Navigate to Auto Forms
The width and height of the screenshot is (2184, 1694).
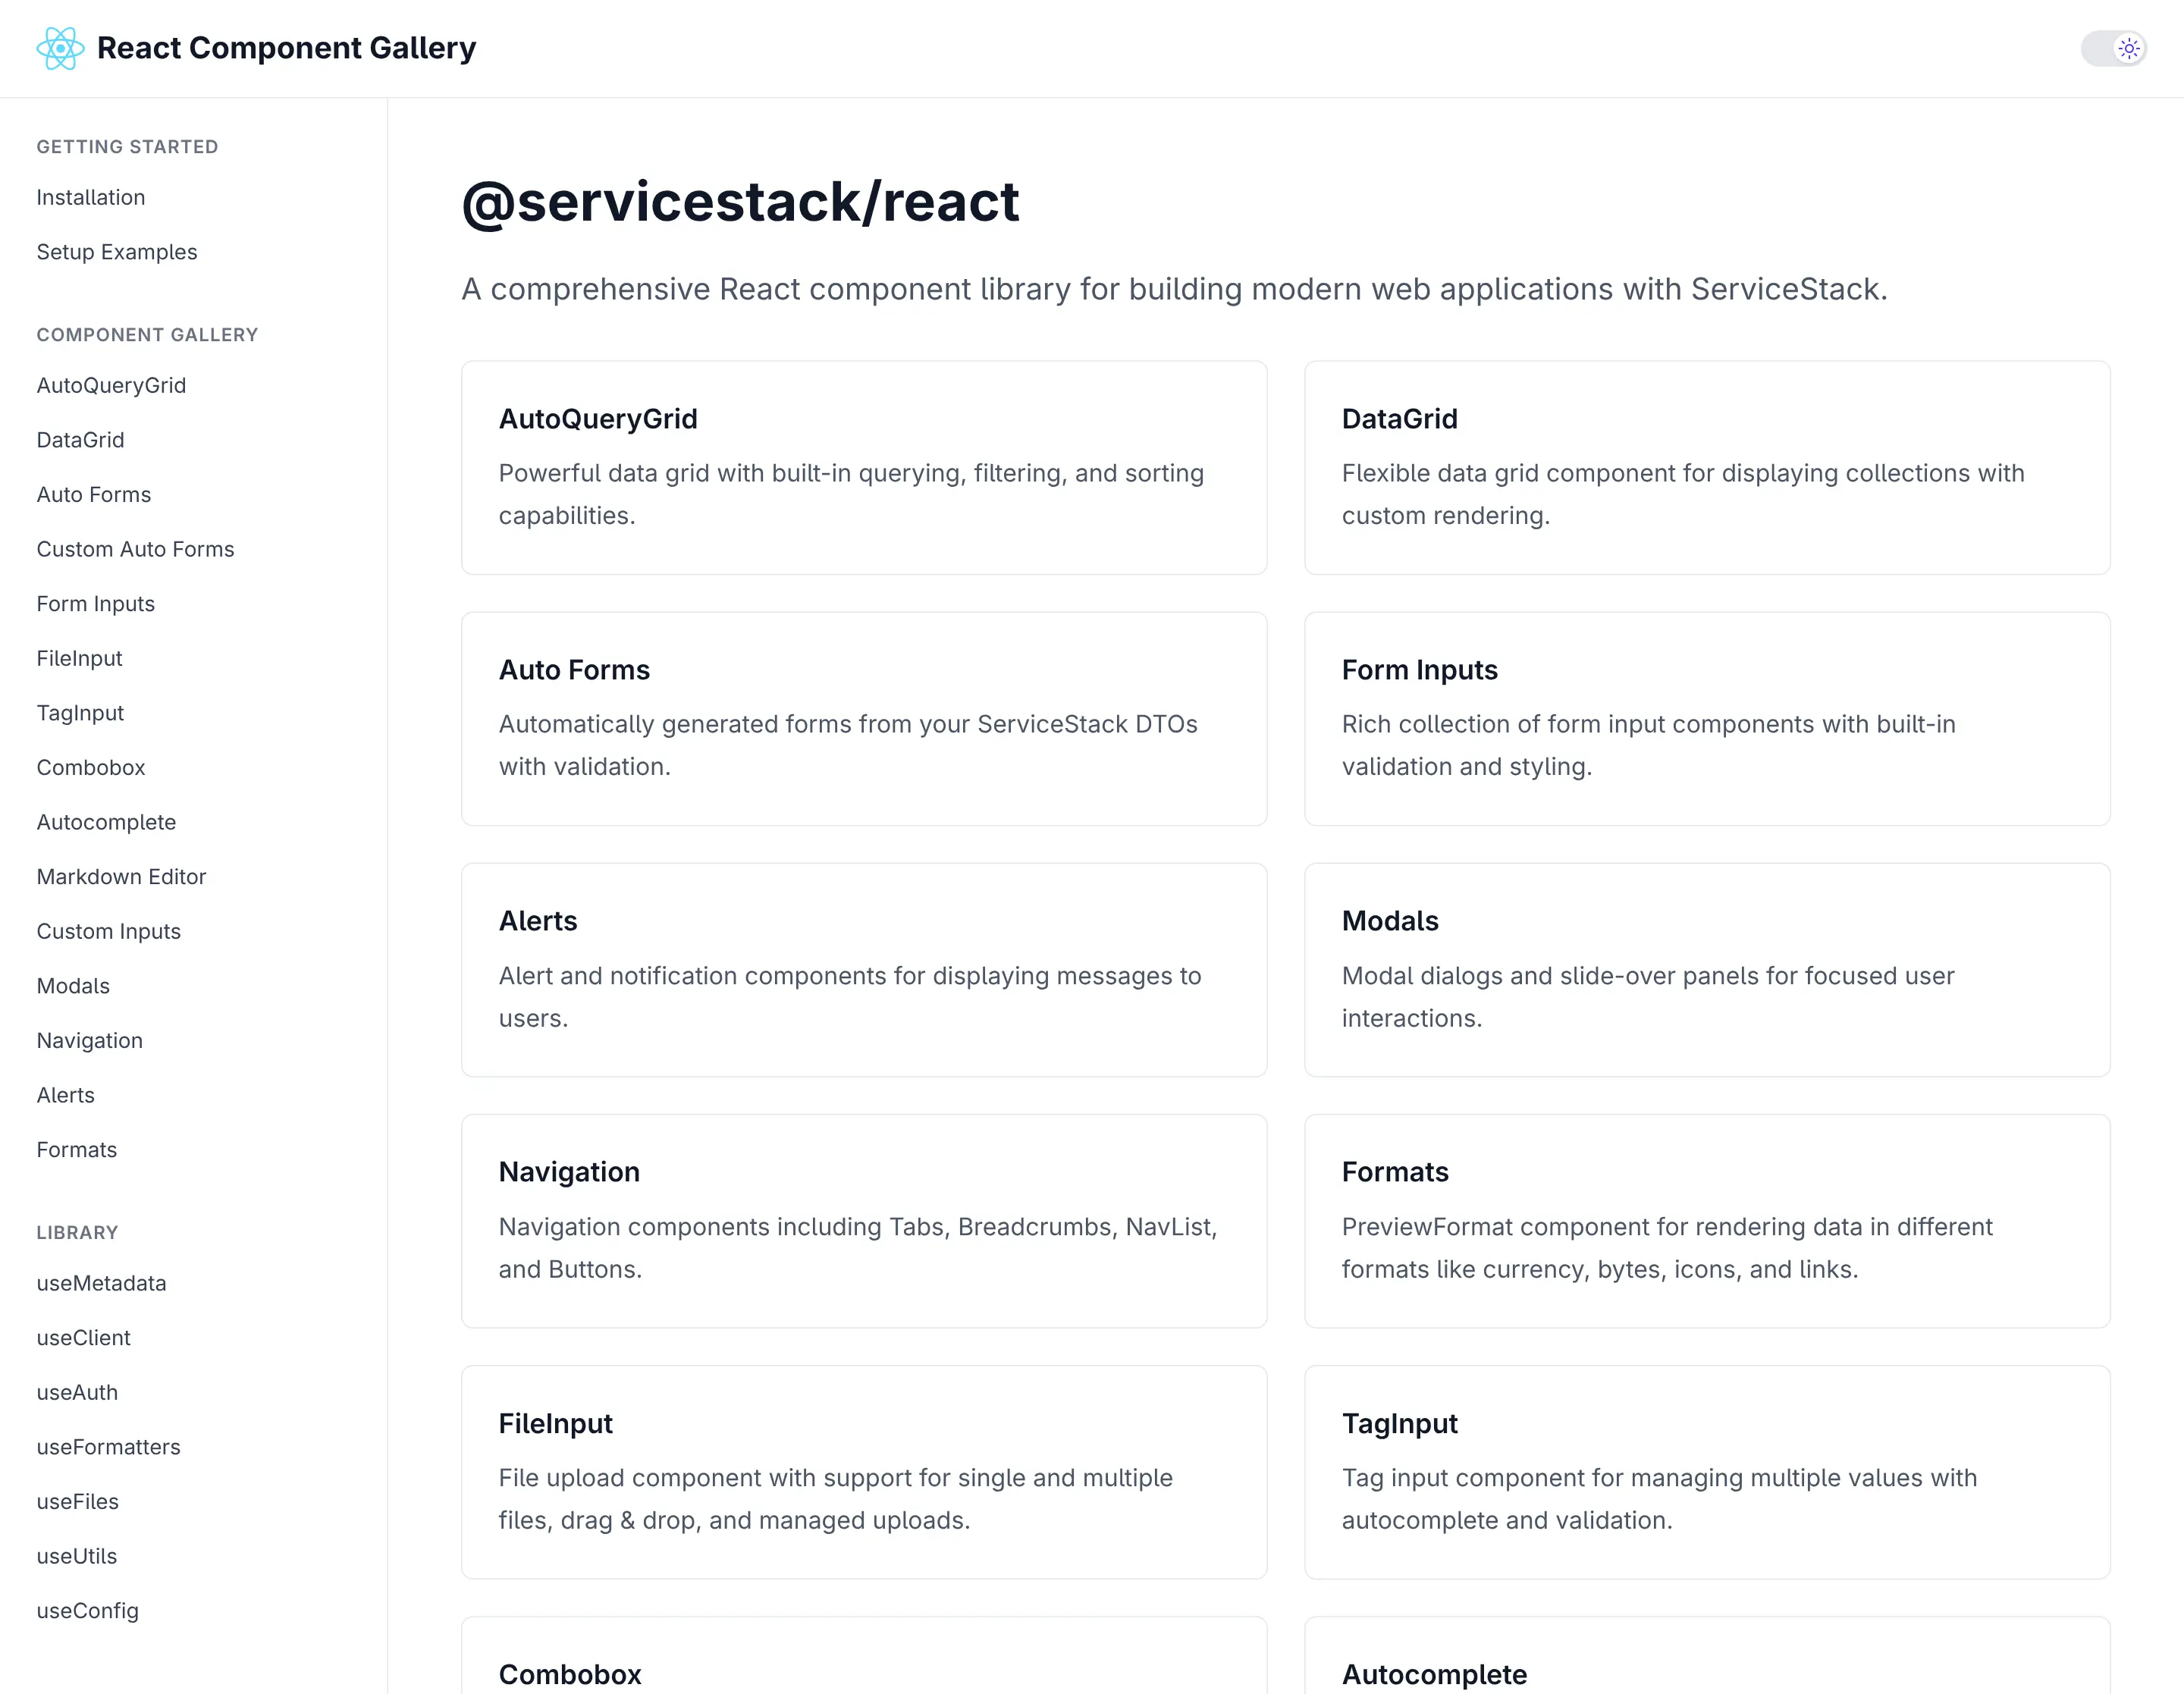click(x=93, y=494)
